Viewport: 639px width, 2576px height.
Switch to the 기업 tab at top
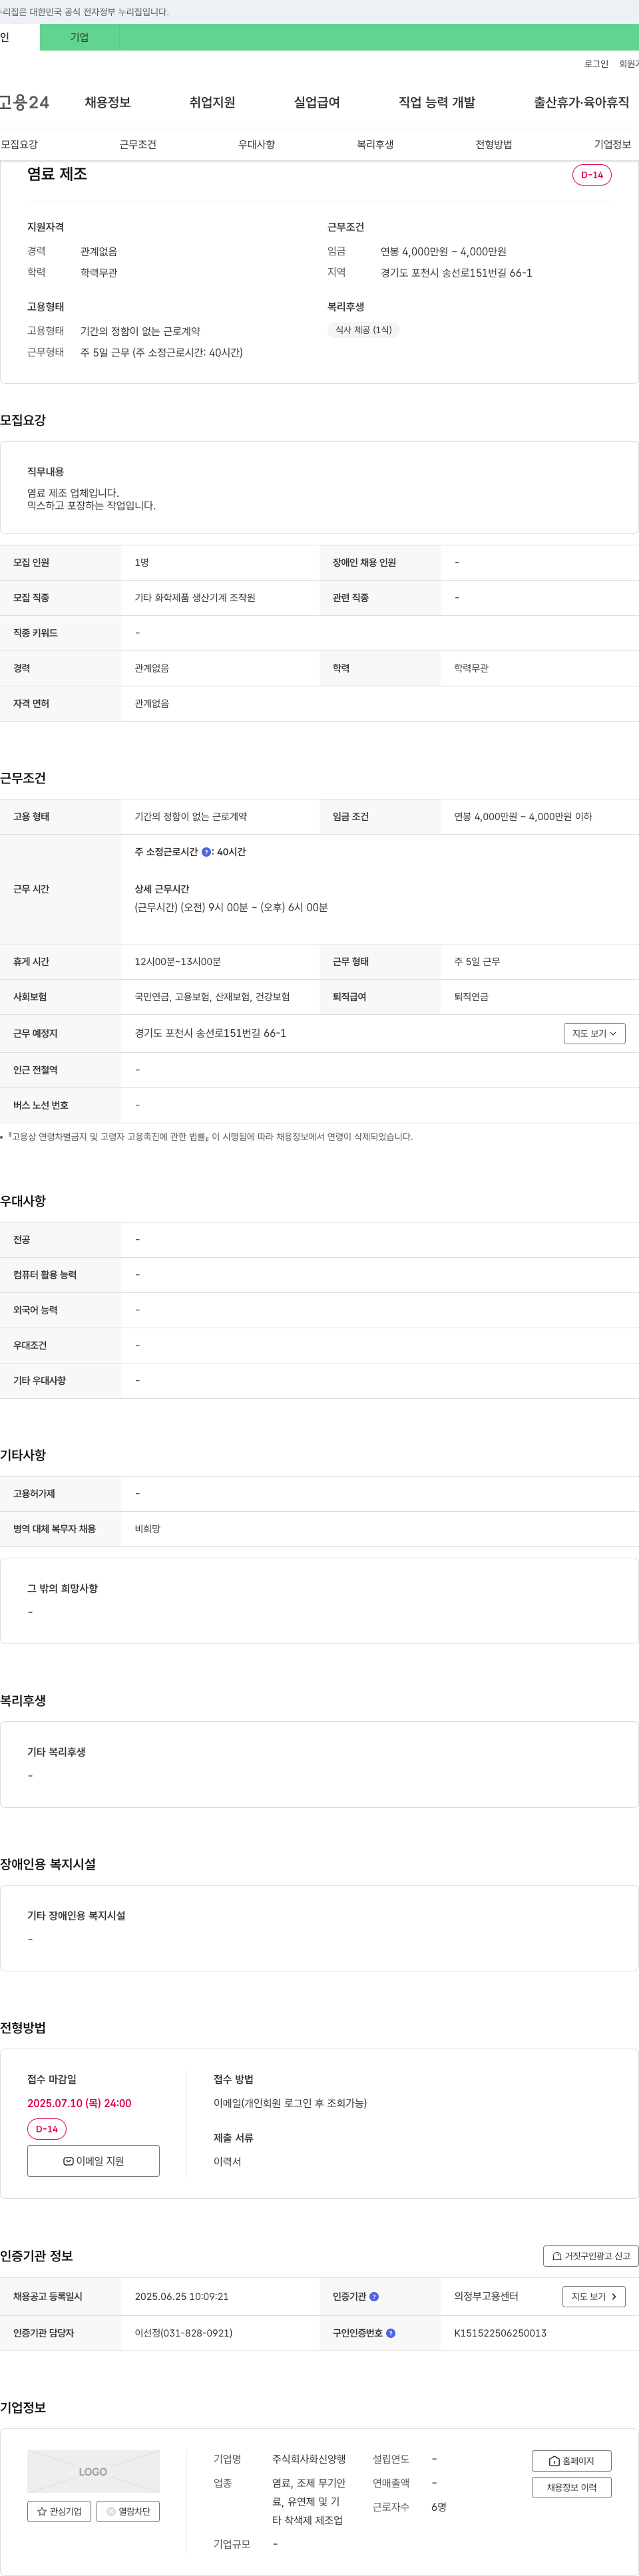click(x=79, y=37)
